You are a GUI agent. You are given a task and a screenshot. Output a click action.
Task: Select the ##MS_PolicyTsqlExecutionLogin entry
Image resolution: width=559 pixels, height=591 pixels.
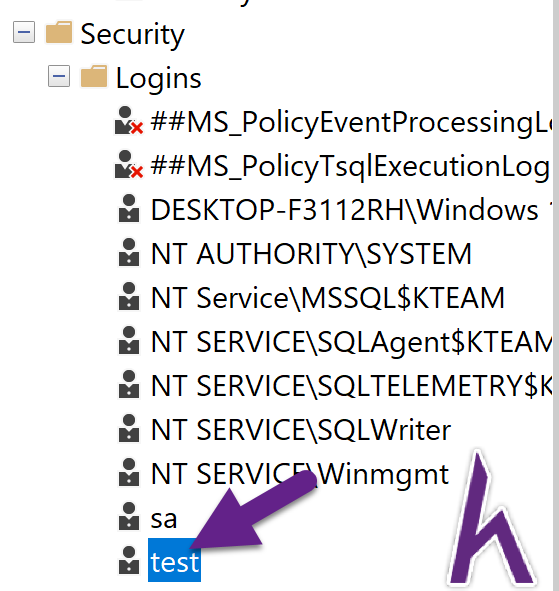pyautogui.click(x=351, y=166)
